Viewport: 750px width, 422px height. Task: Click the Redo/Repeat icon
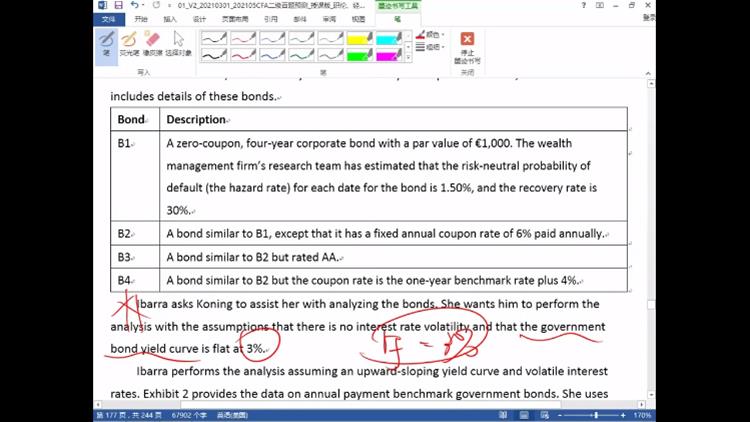click(156, 5)
